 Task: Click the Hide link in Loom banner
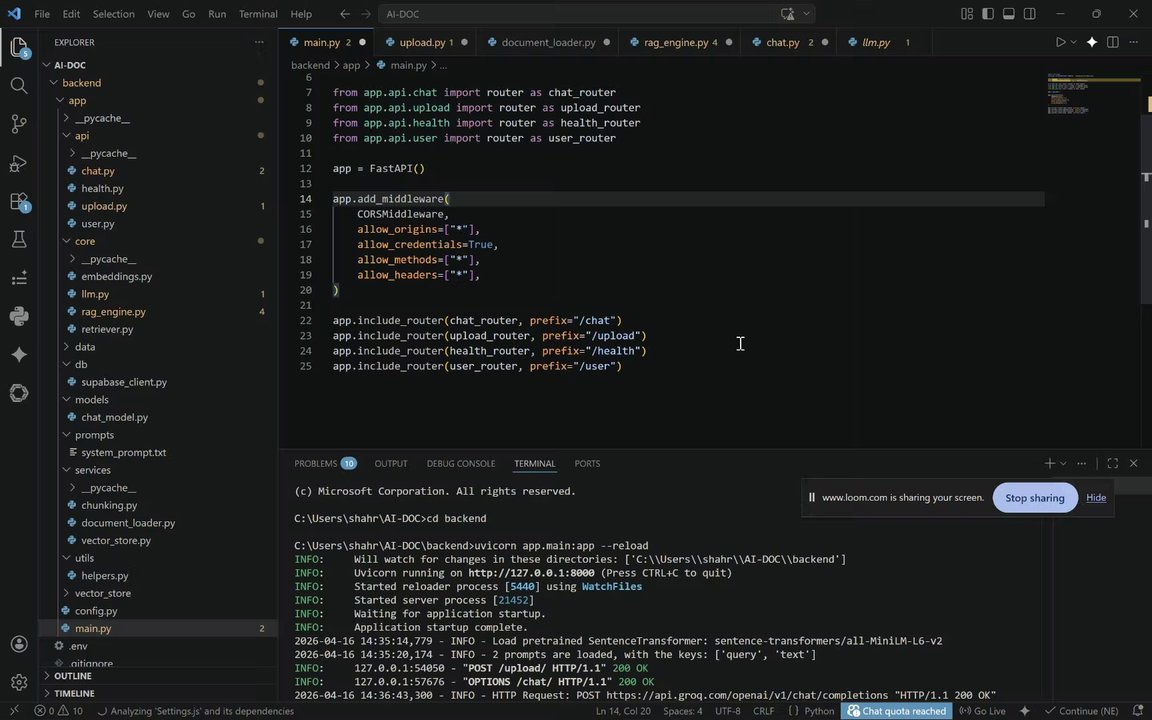point(1096,498)
